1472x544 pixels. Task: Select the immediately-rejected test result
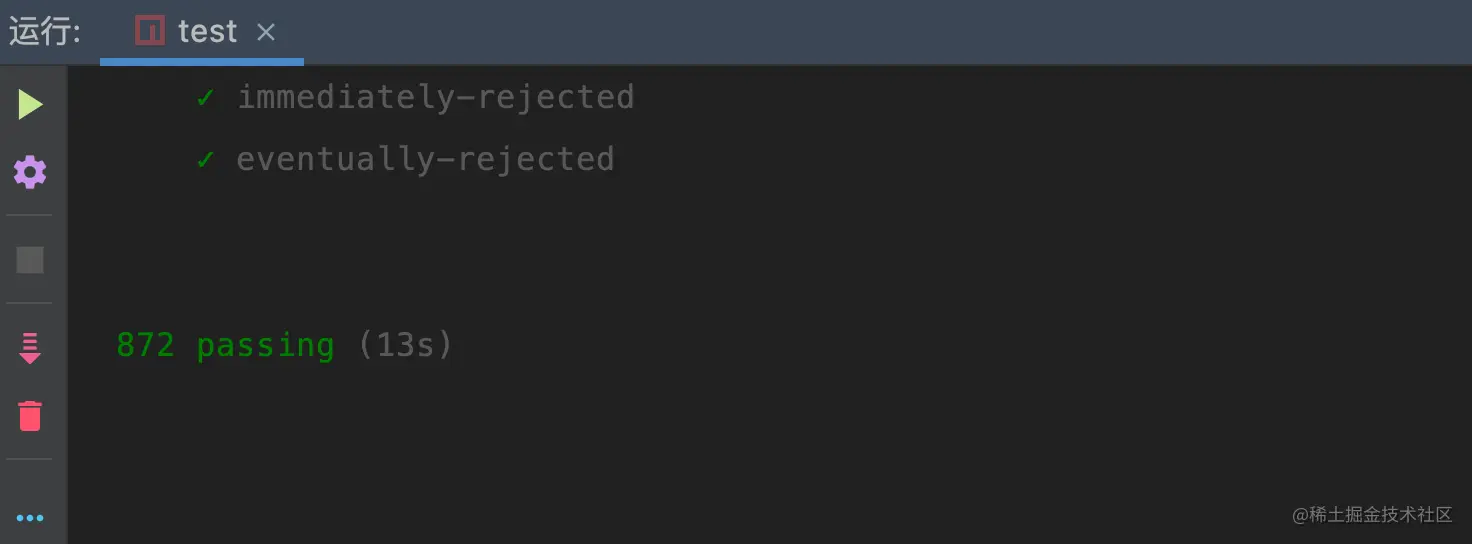[x=435, y=97]
